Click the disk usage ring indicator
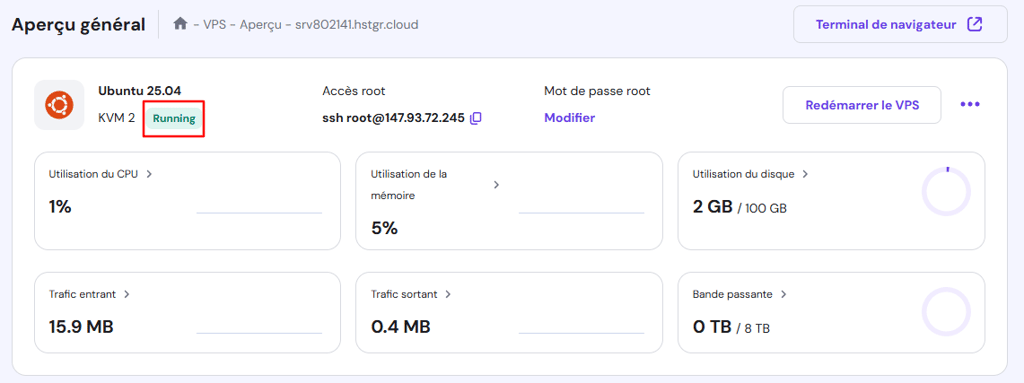Image resolution: width=1024 pixels, height=383 pixels. (x=946, y=192)
